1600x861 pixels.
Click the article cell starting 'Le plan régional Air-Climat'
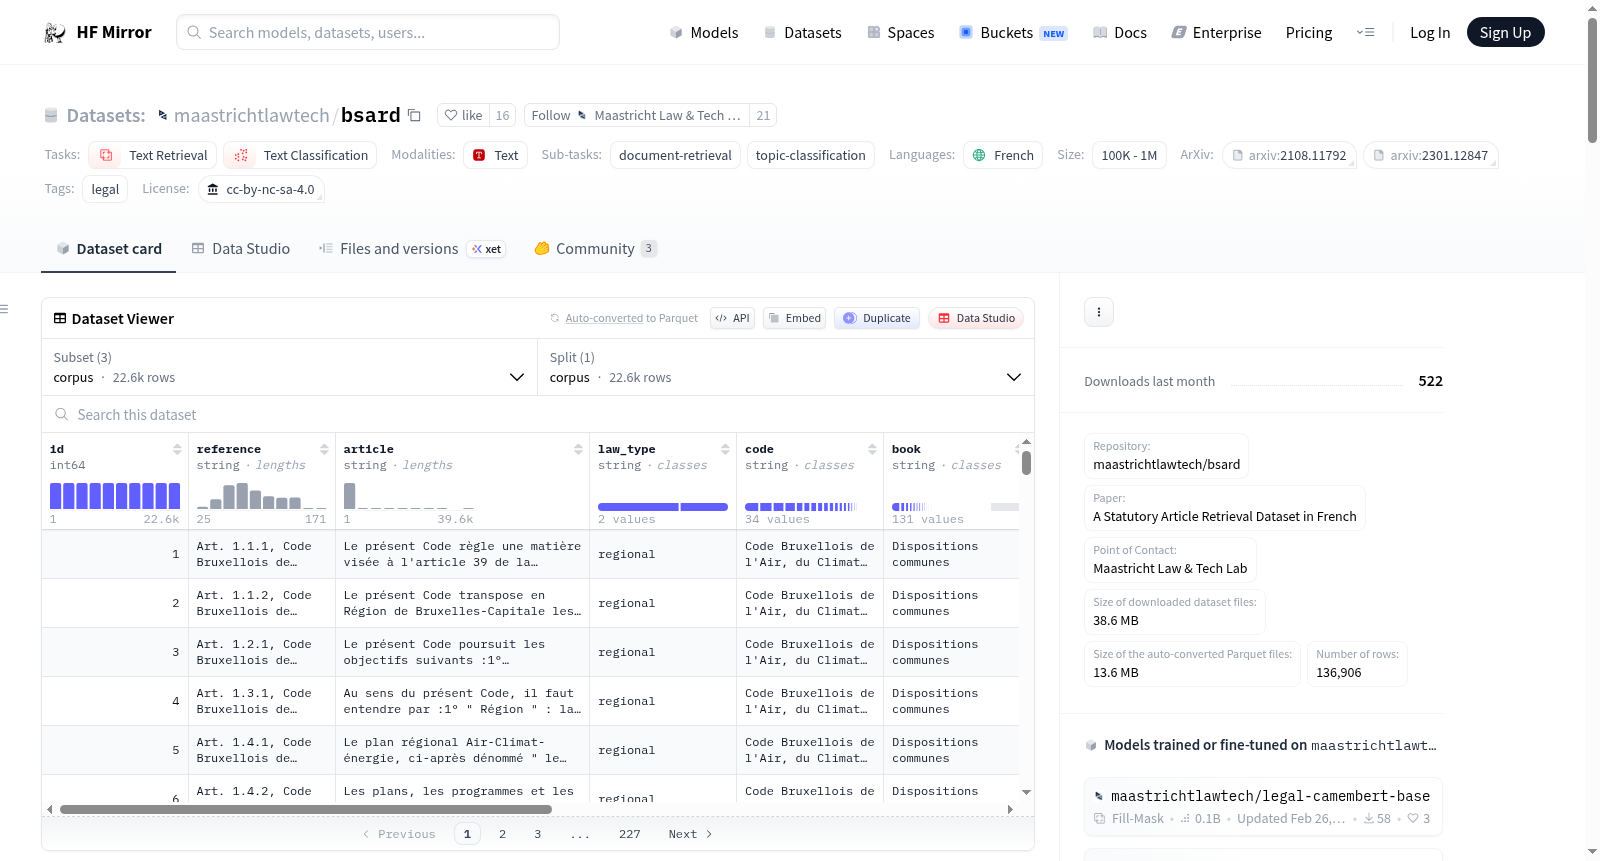point(462,751)
